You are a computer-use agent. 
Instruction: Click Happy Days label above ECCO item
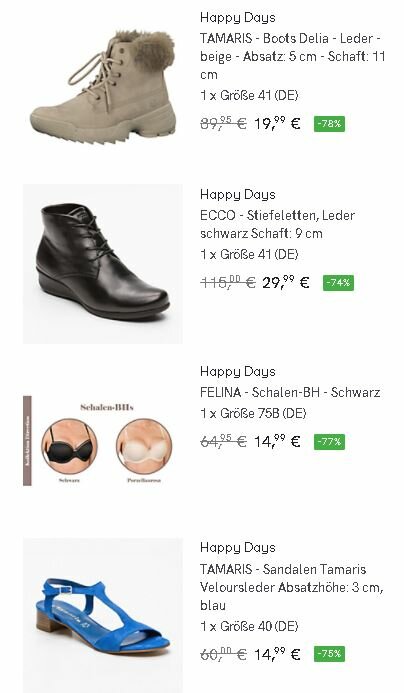click(x=238, y=194)
